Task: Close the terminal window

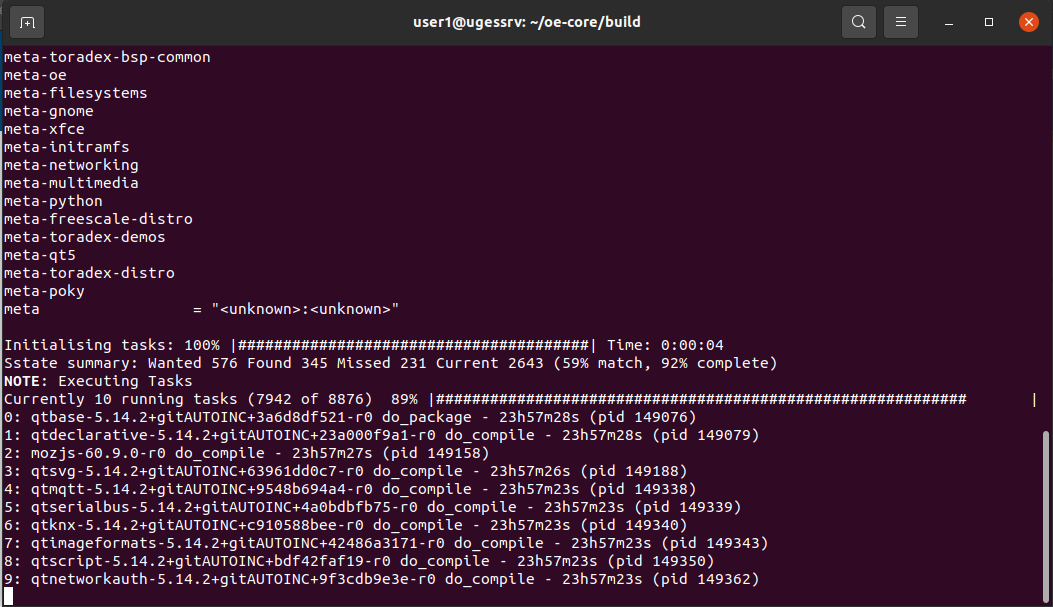Action: (x=1028, y=22)
